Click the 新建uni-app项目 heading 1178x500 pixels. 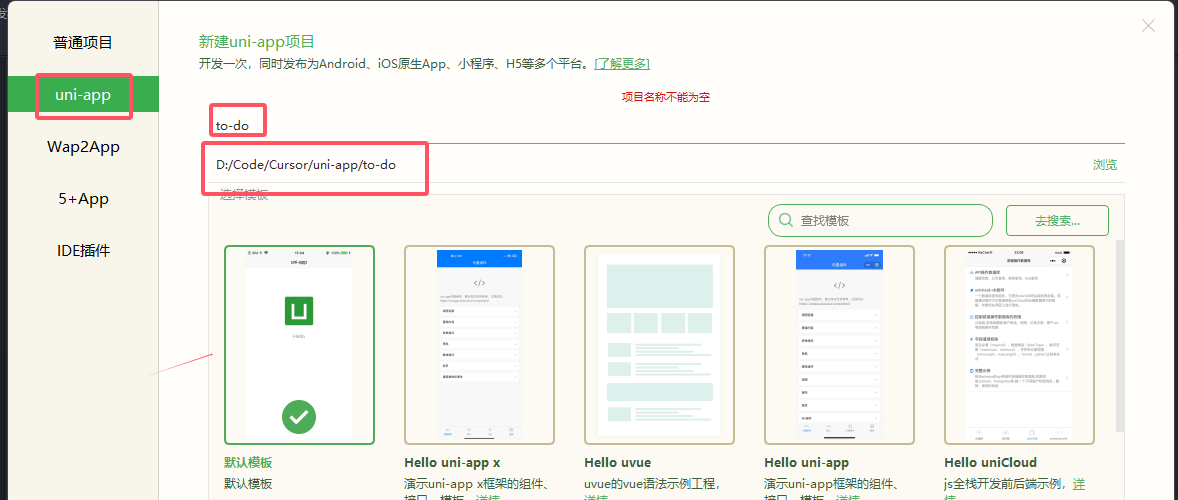click(256, 41)
